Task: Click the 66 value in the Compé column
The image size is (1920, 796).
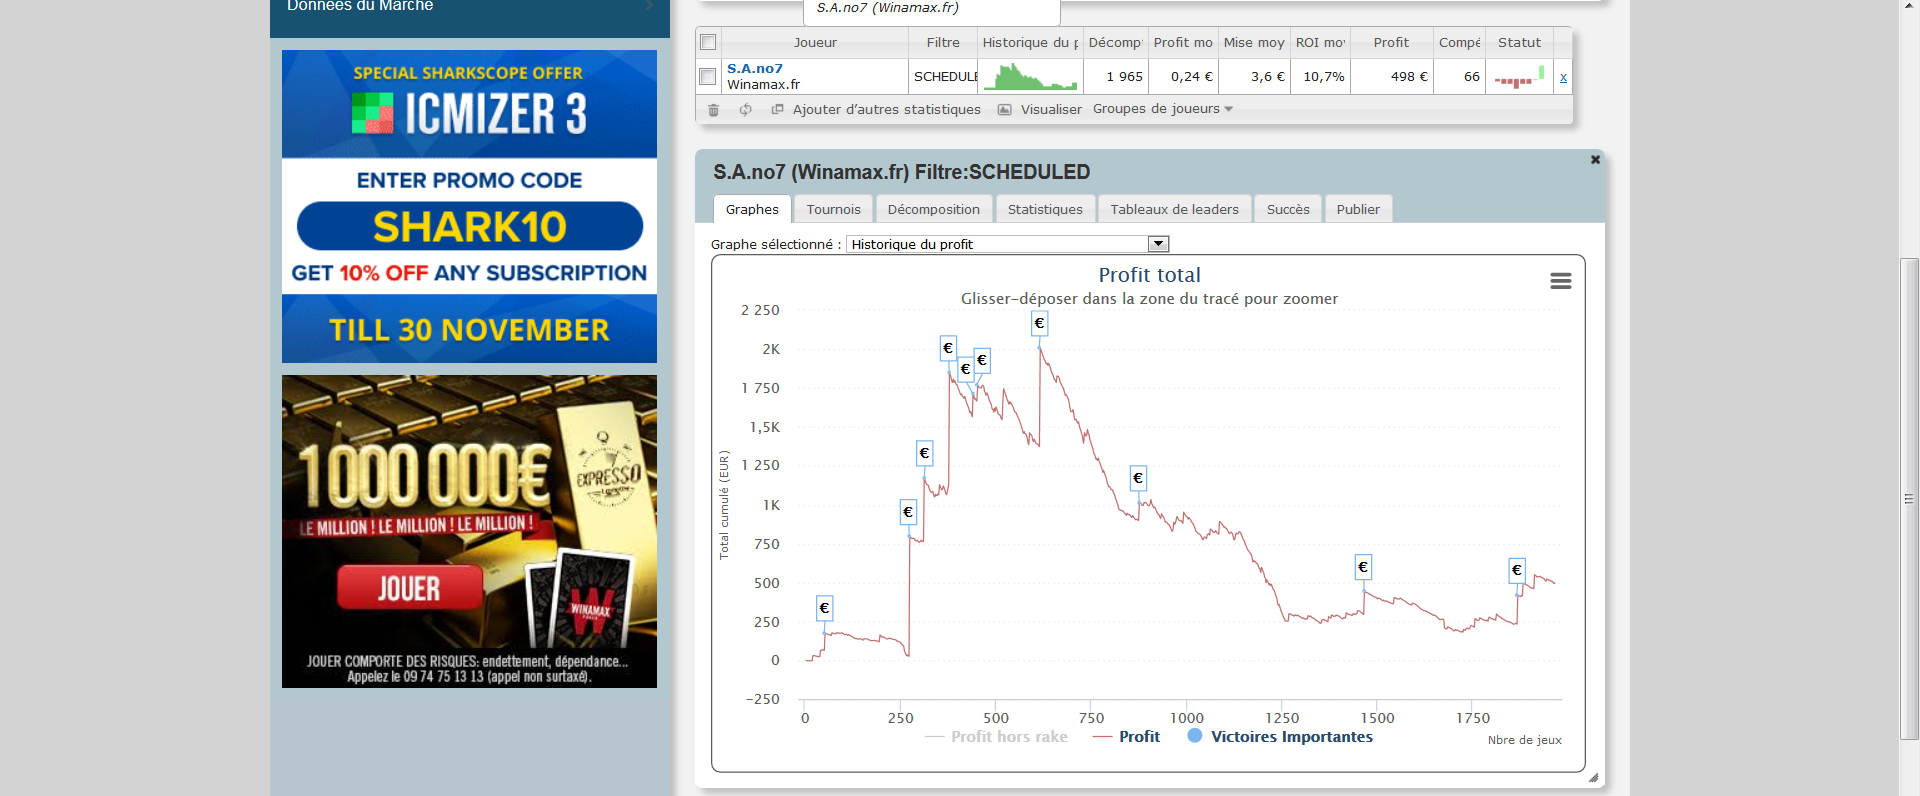Action: 1459,76
